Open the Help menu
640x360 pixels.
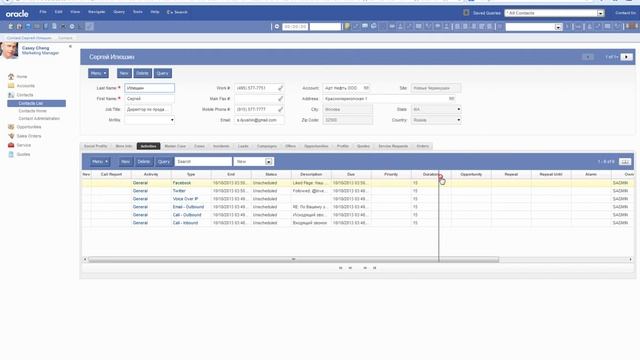click(155, 12)
